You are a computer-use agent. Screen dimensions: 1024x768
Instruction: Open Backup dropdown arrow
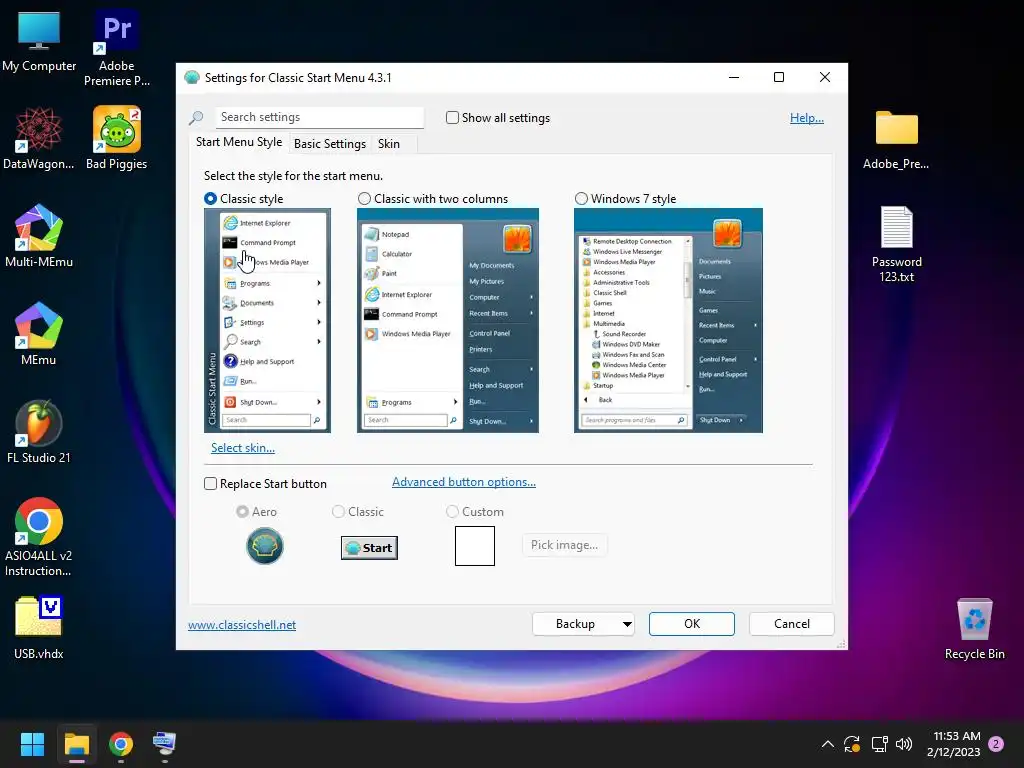pyautogui.click(x=627, y=624)
